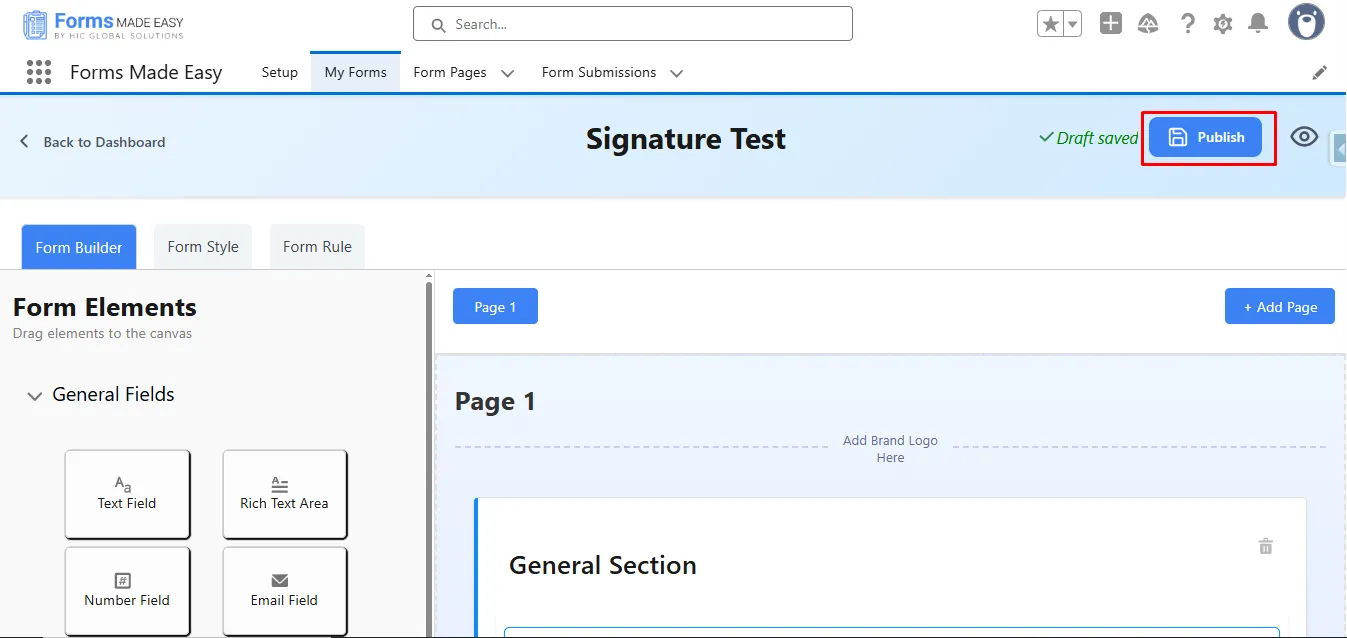This screenshot has width=1347, height=638.
Task: Open the Trailhead guidance icon
Action: coord(1148,24)
